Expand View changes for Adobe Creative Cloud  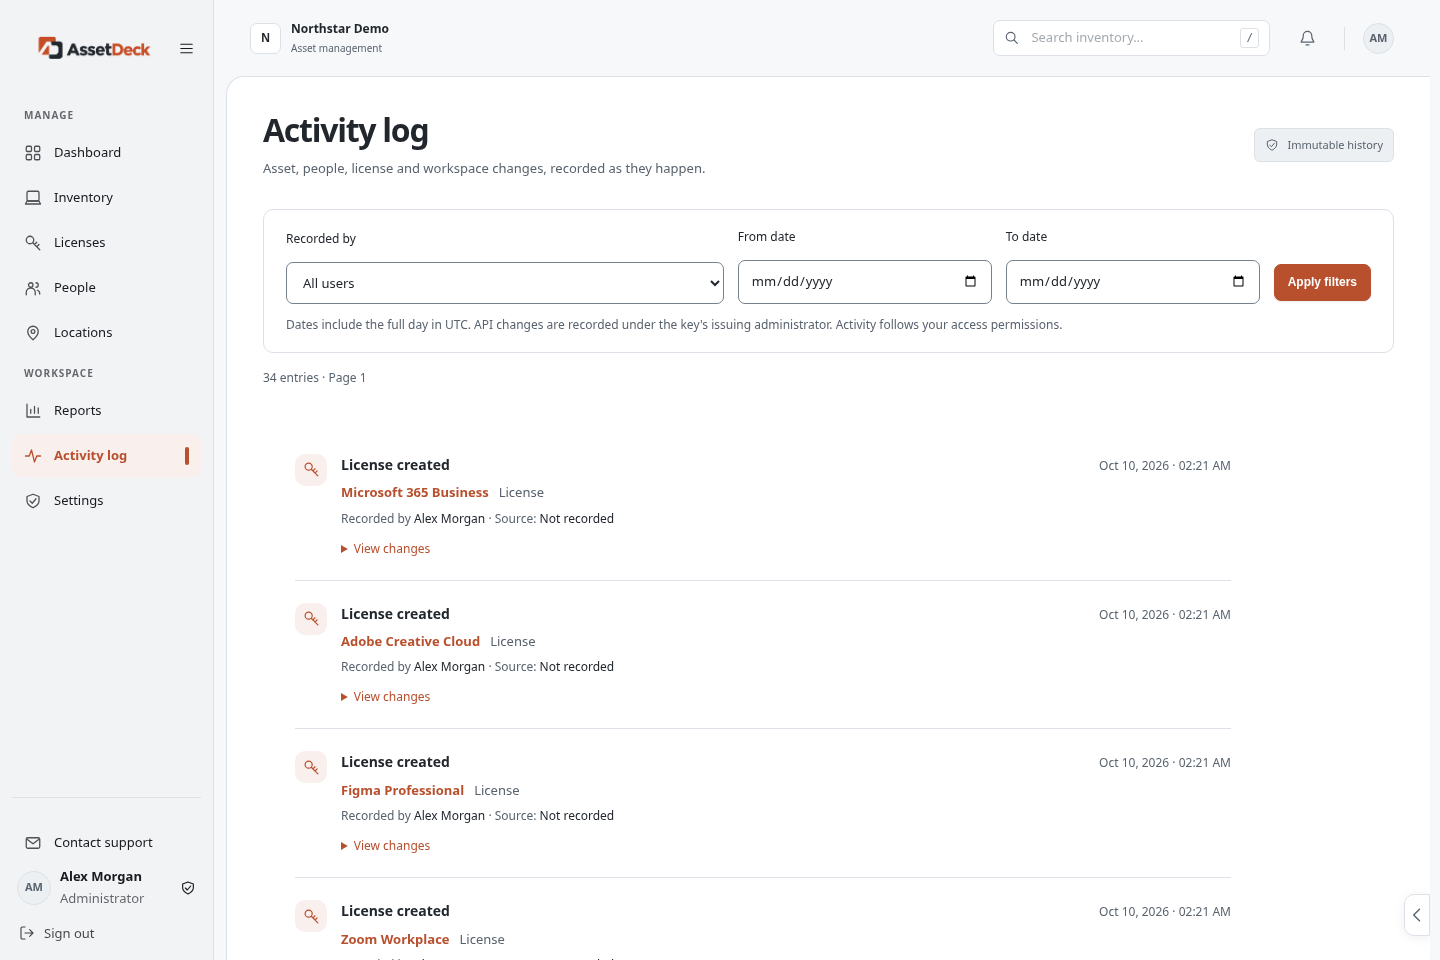coord(386,696)
